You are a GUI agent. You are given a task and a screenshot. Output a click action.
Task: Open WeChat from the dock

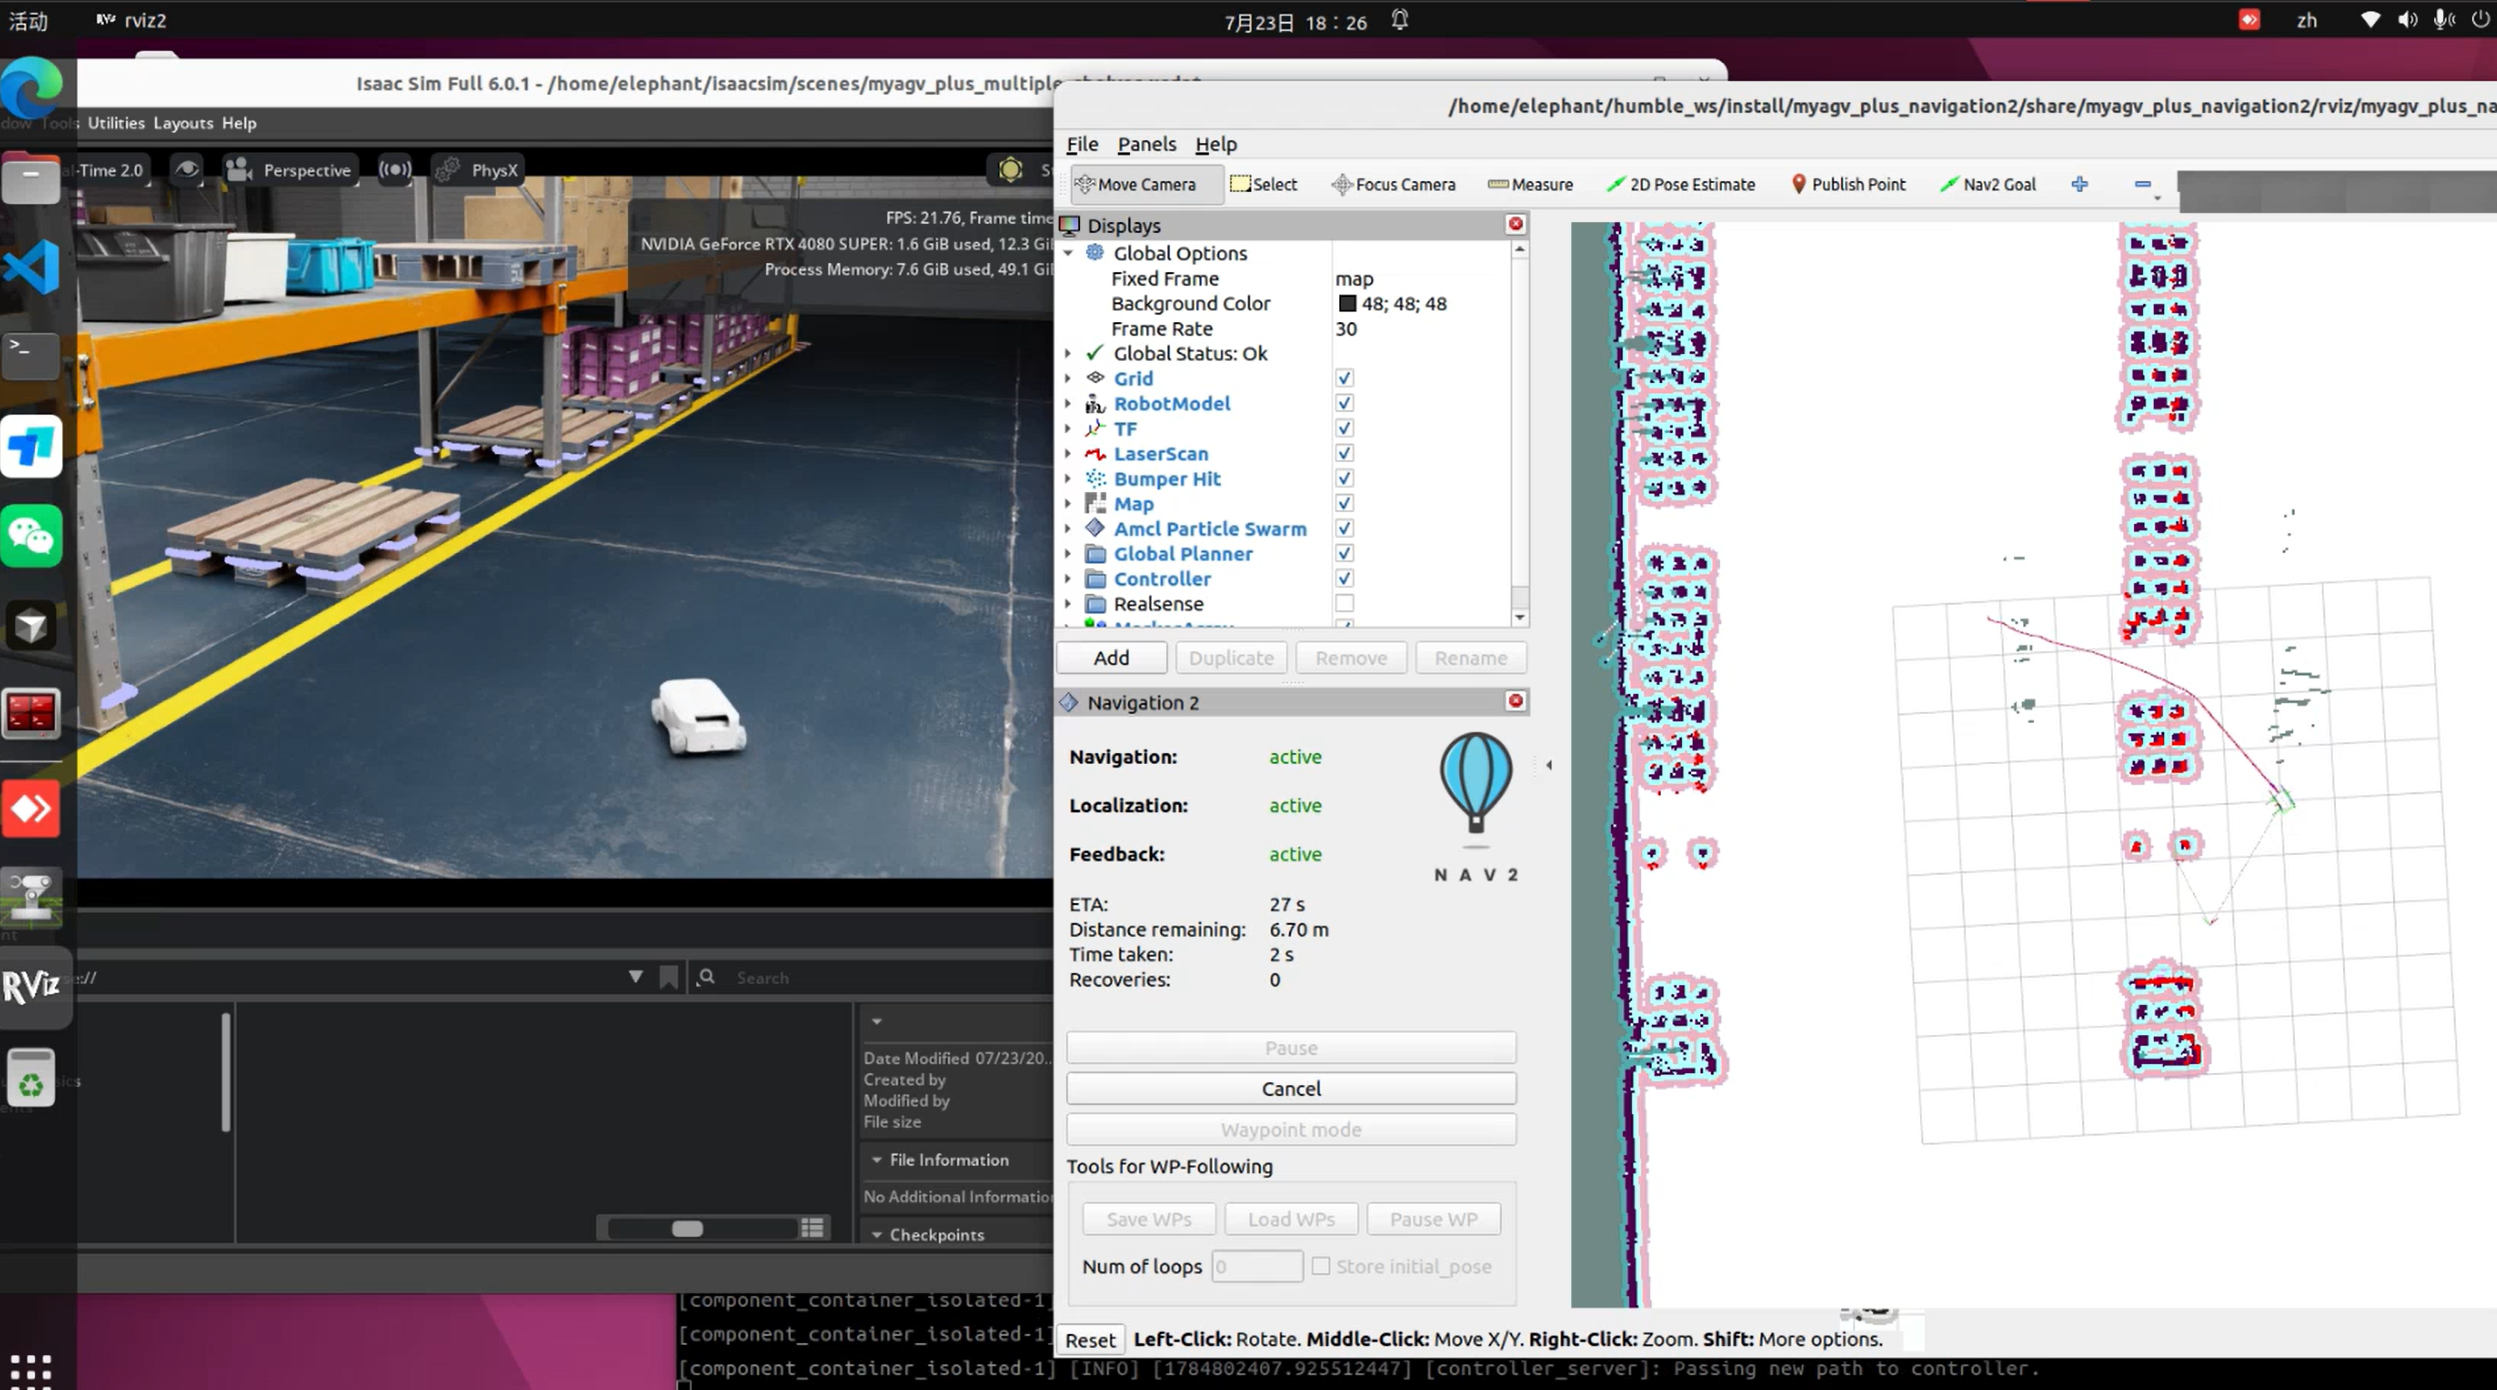coord(31,536)
